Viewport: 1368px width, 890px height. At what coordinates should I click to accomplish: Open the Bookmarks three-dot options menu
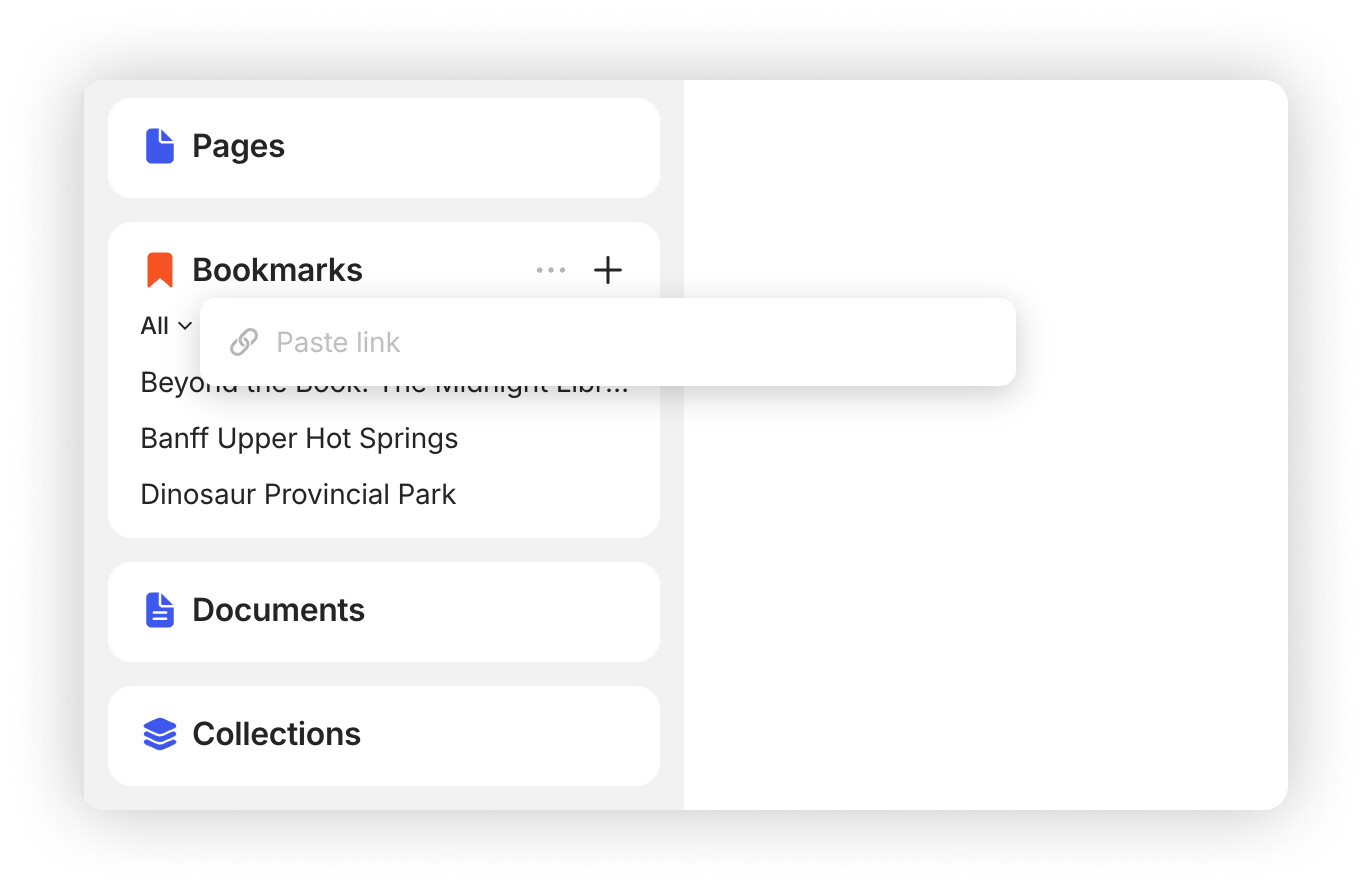[x=551, y=270]
